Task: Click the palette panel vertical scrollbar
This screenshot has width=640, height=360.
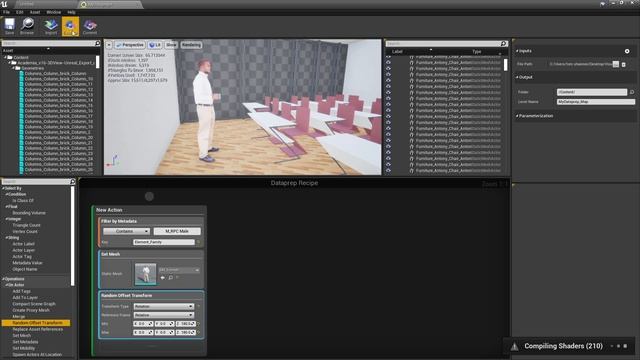Action: (73, 236)
